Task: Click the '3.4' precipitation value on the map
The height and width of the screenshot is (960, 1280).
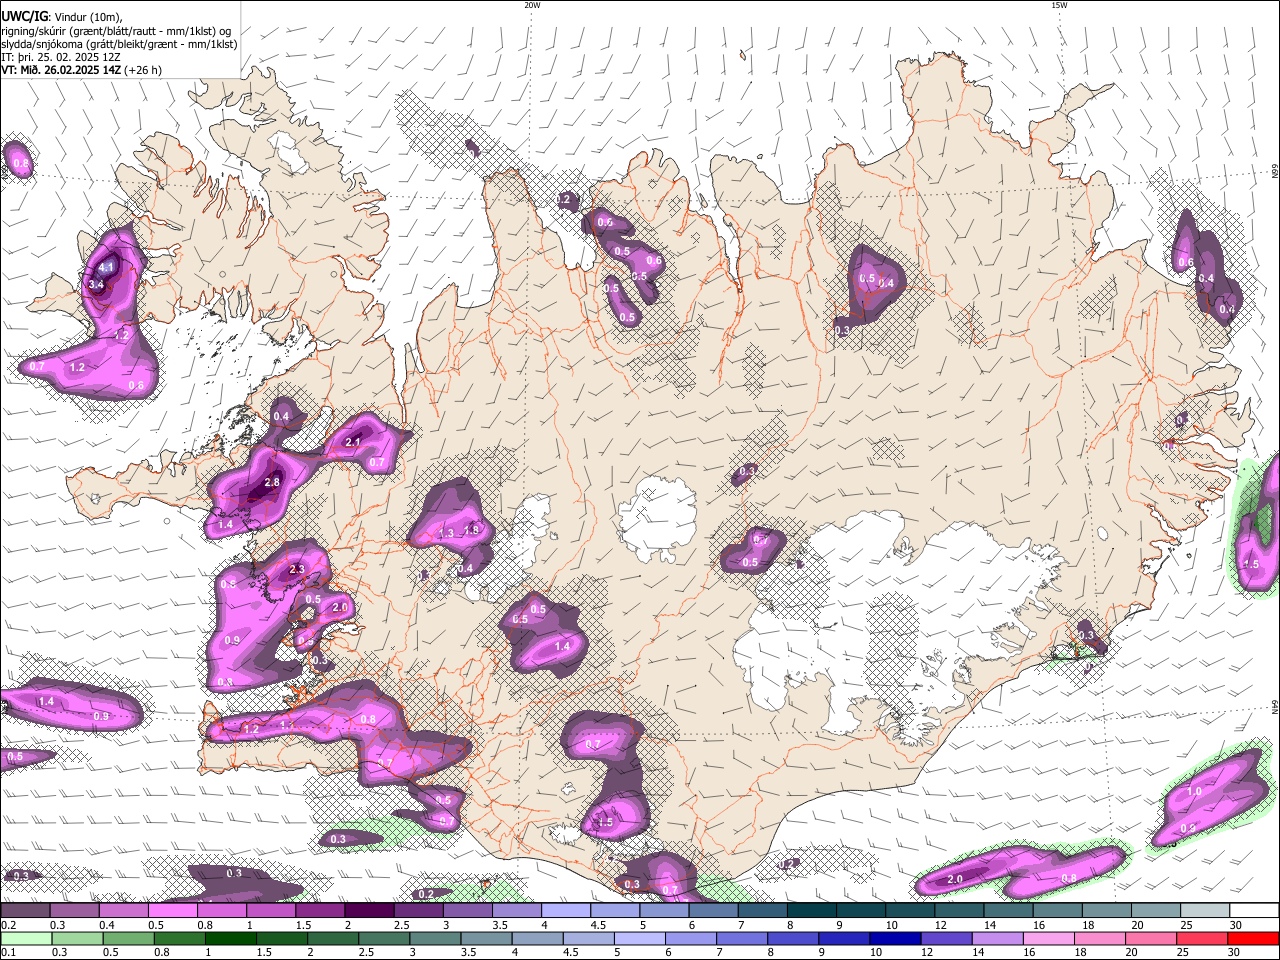Action: click(97, 284)
